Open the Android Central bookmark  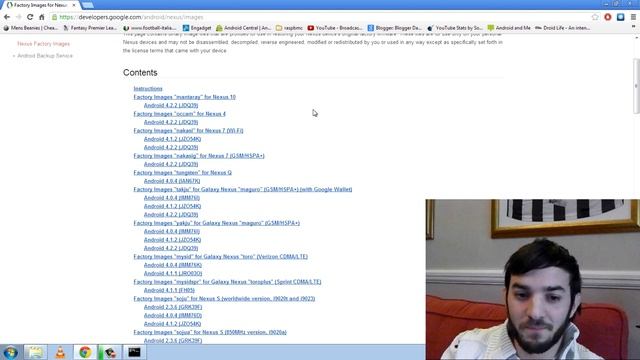click(243, 28)
